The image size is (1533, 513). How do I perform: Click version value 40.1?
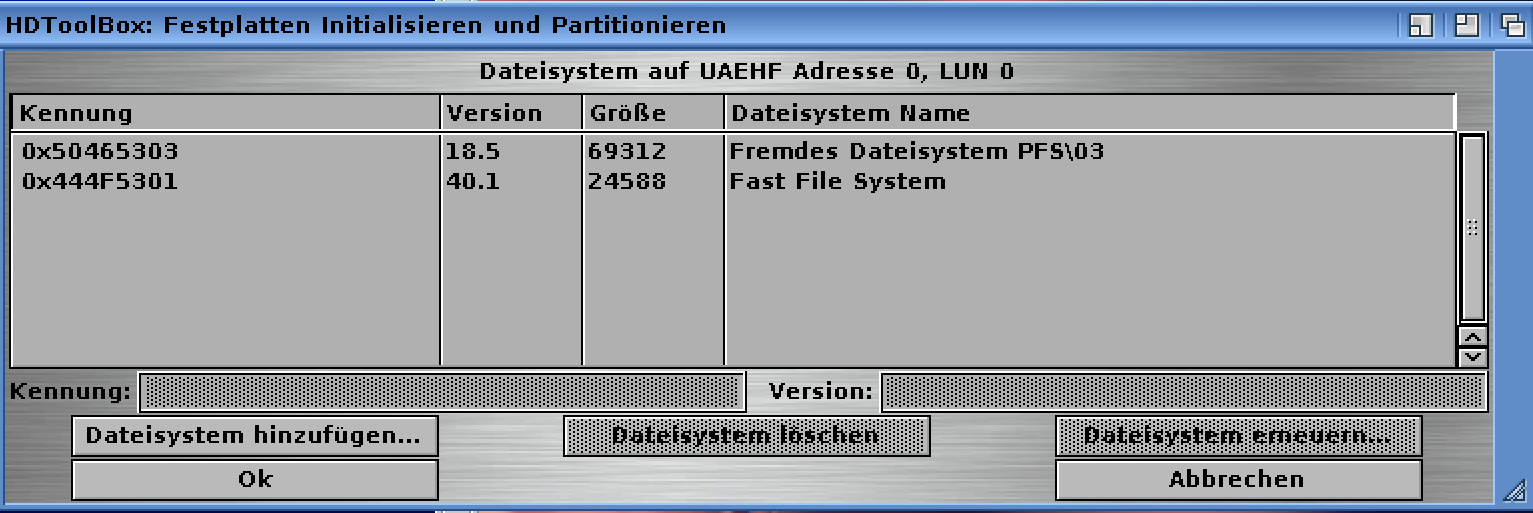473,182
